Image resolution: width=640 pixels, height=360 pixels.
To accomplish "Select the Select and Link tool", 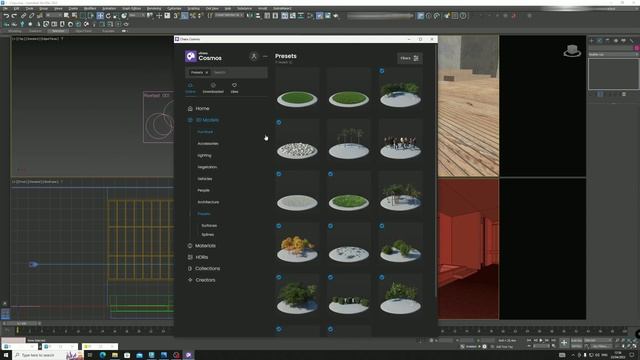I will coord(24,16).
